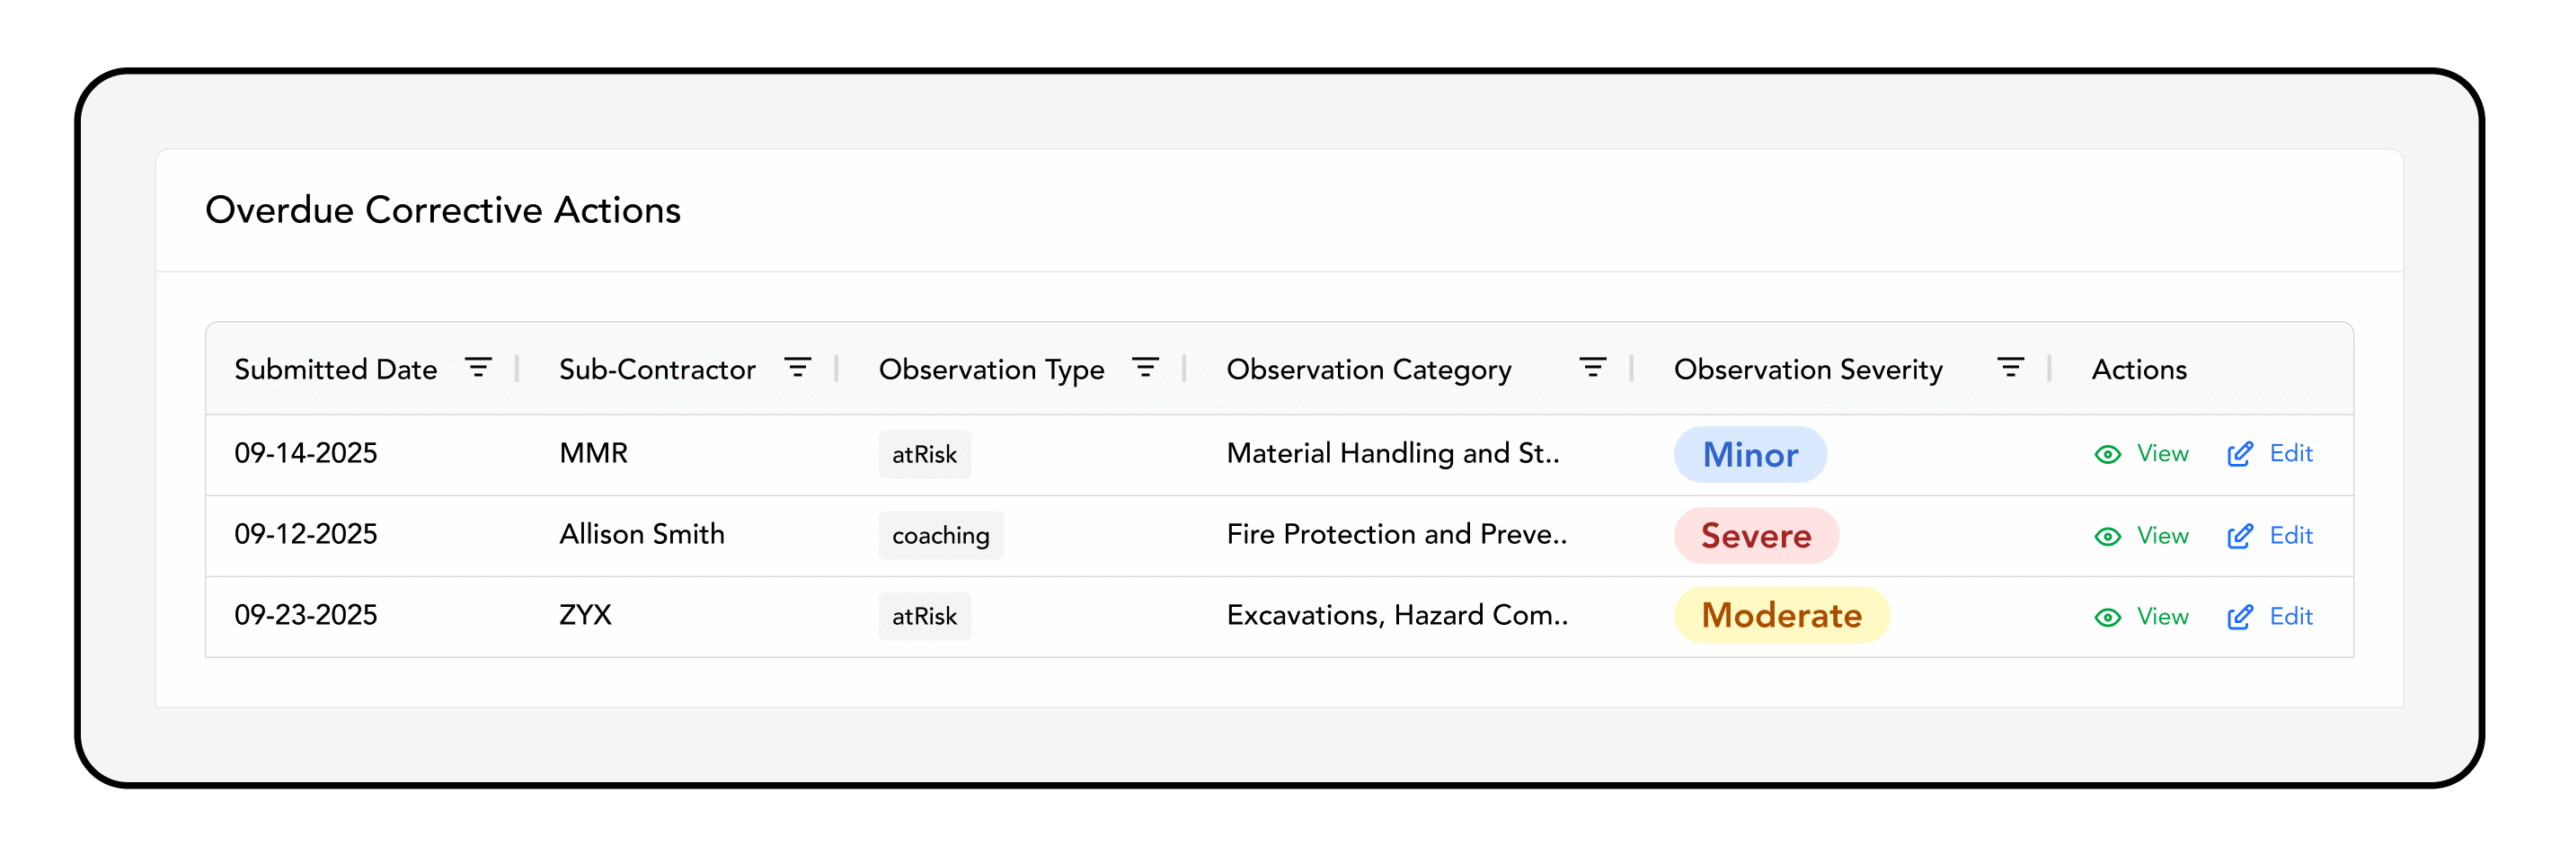Click the blue Minor severity badge
The image size is (2560, 855).
(1750, 455)
